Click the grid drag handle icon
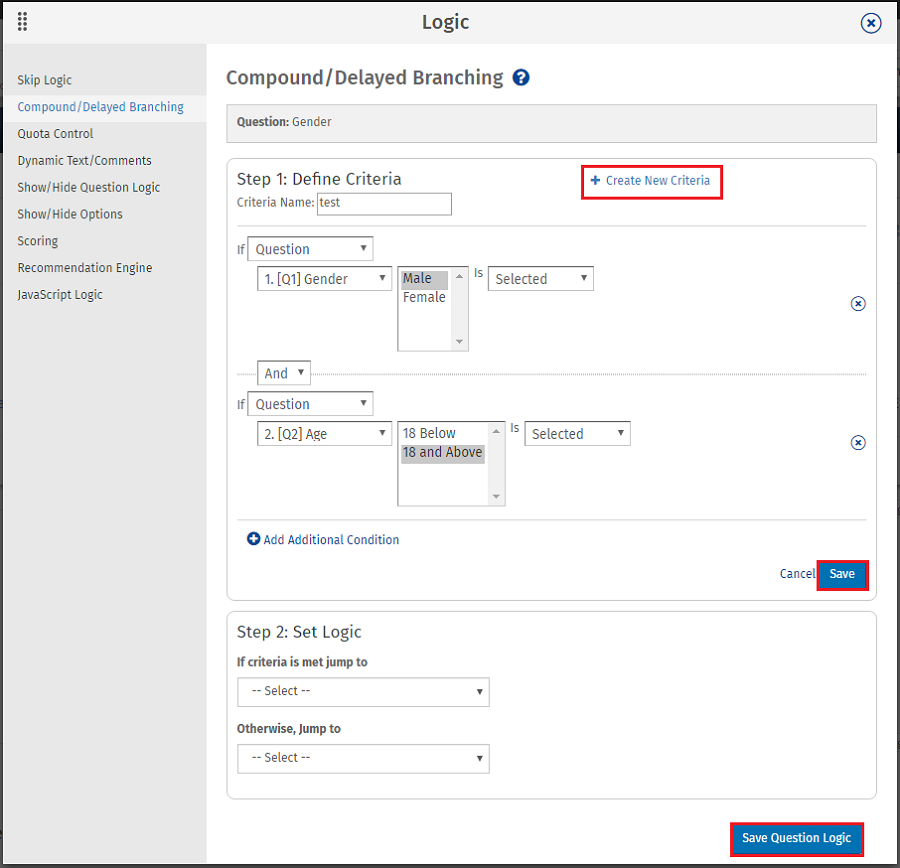Image resolution: width=900 pixels, height=868 pixels. click(22, 22)
